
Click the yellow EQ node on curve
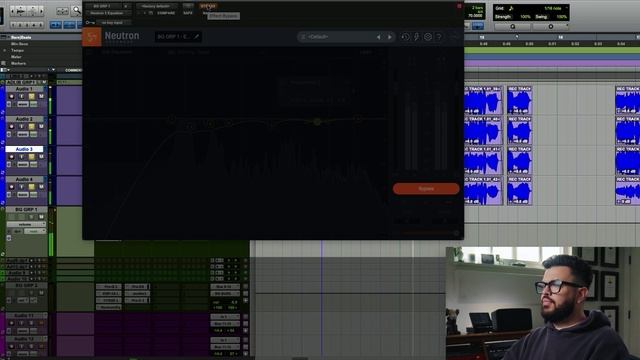(317, 122)
